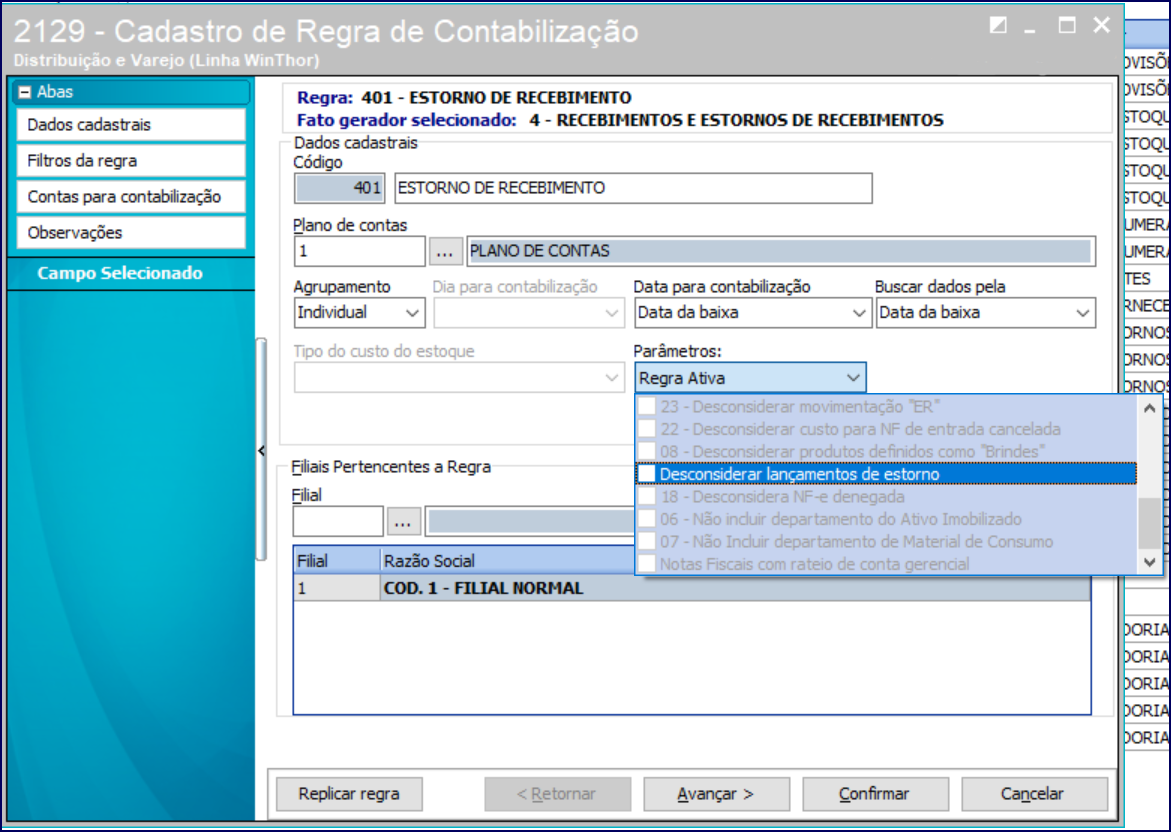The width and height of the screenshot is (1171, 832).
Task: Collapse the Abas panel minus icon
Action: pos(25,92)
